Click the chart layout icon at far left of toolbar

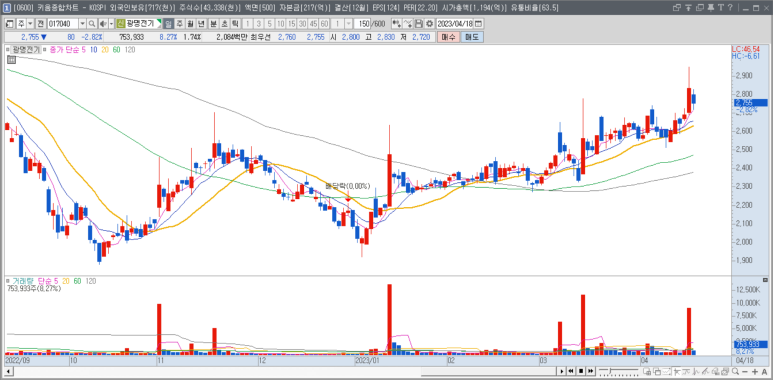(x=10, y=24)
